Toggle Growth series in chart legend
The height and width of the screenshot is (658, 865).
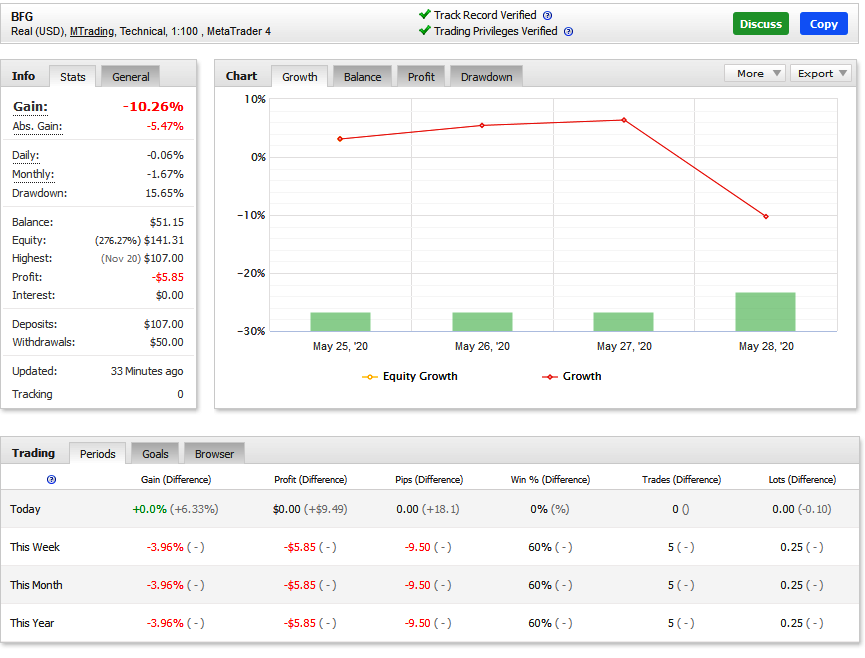click(572, 376)
